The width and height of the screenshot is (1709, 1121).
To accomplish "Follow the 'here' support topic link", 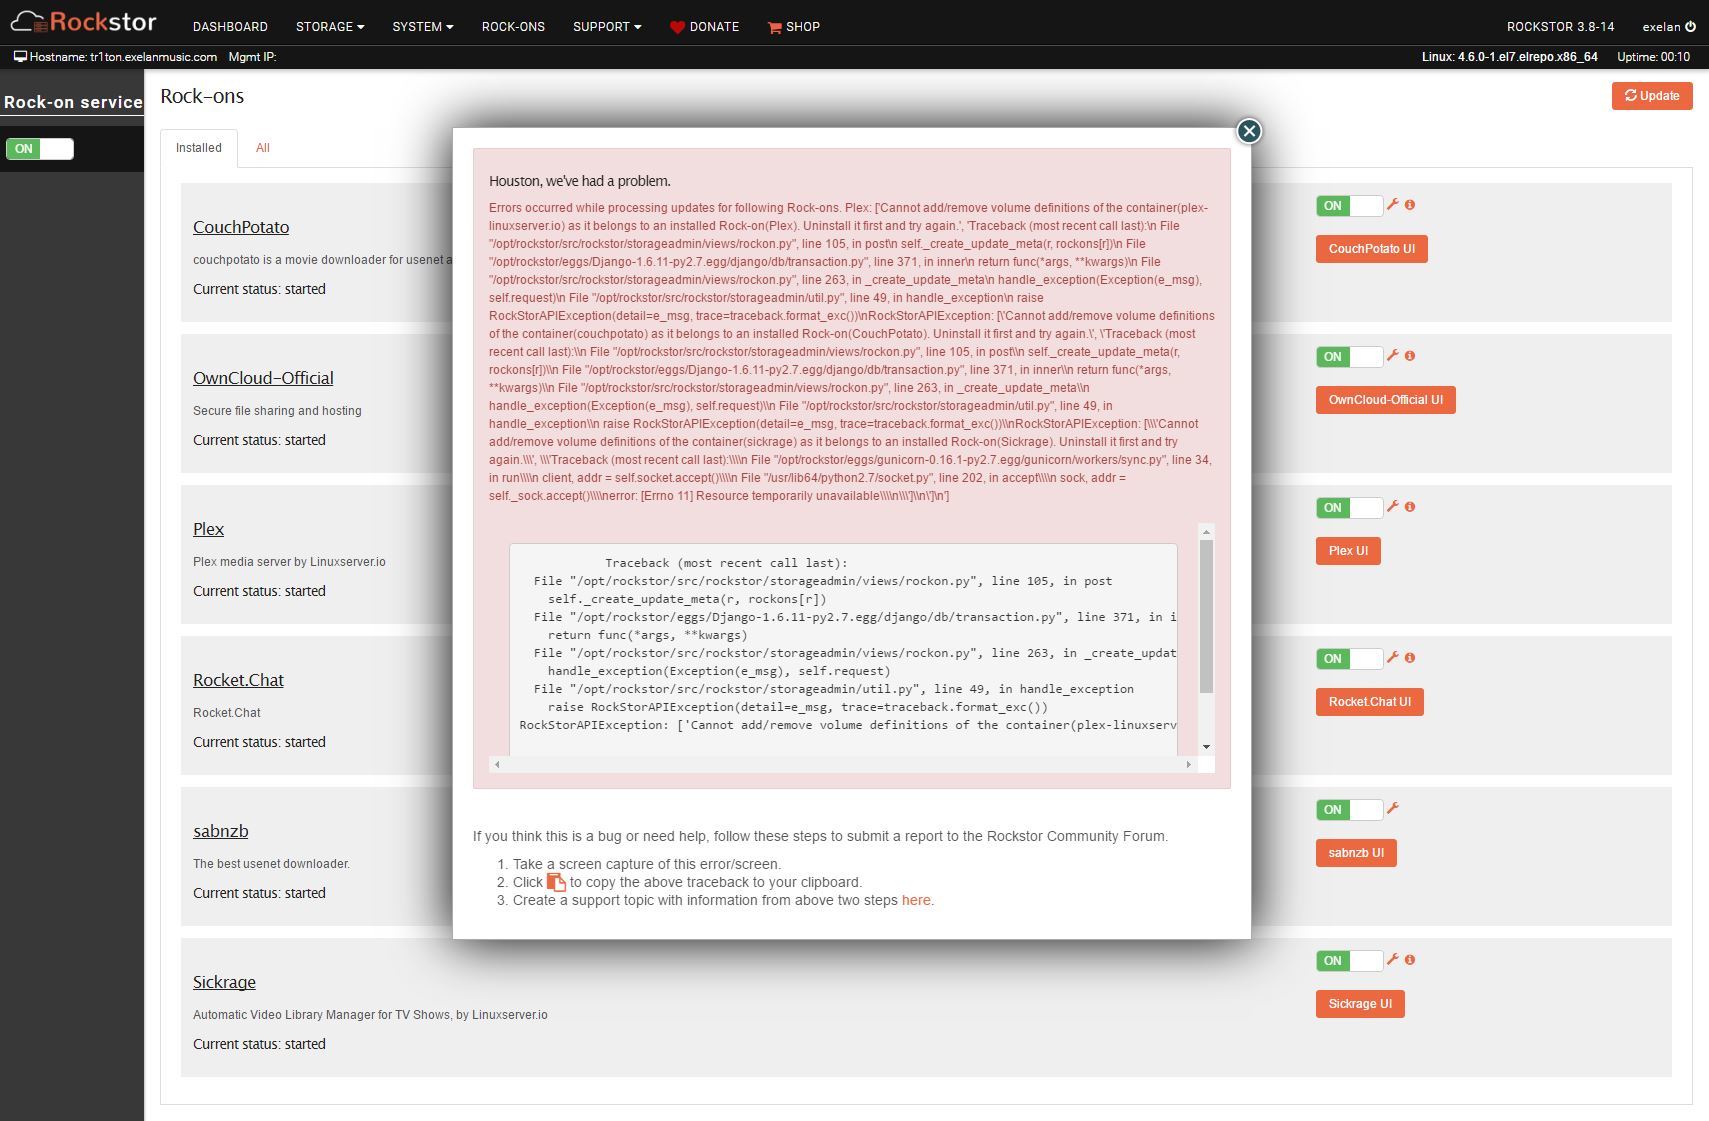I will (916, 900).
